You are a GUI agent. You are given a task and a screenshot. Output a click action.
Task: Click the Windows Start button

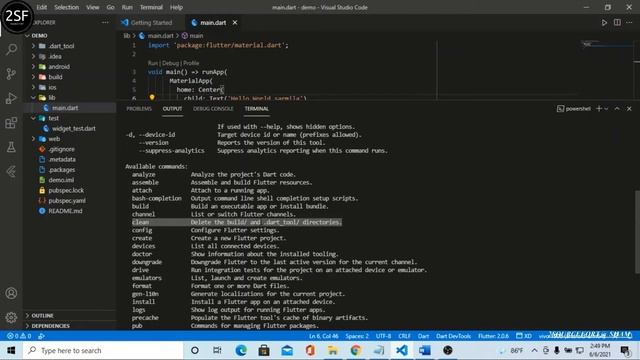click(11, 350)
